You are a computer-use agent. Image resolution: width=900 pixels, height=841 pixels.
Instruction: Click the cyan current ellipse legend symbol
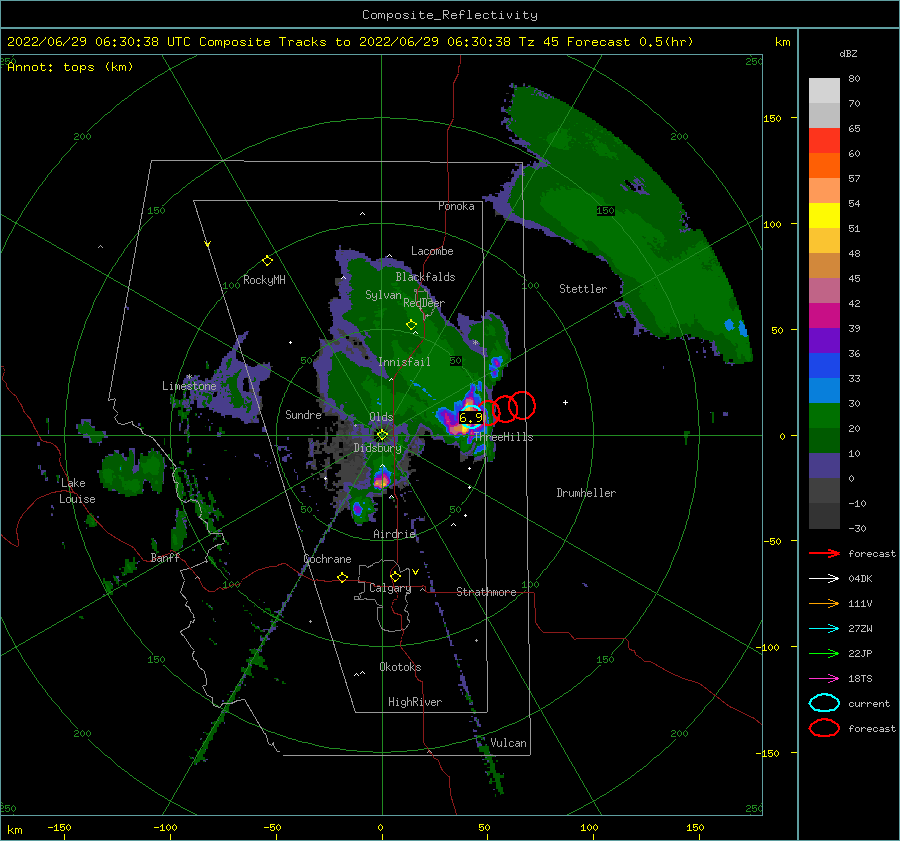point(824,703)
